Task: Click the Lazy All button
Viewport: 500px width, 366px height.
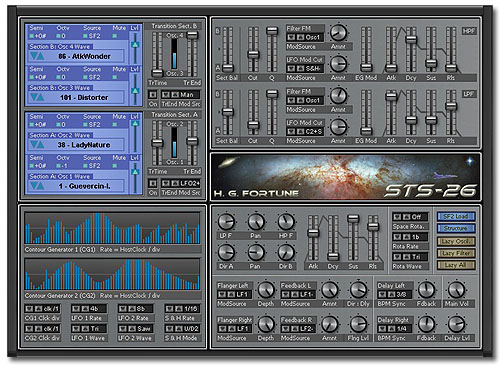Action: (x=456, y=265)
